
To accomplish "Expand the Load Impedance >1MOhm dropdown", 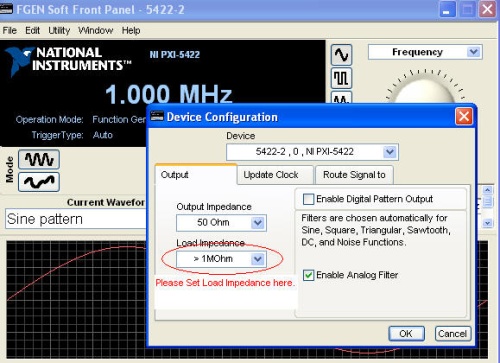I will point(258,259).
